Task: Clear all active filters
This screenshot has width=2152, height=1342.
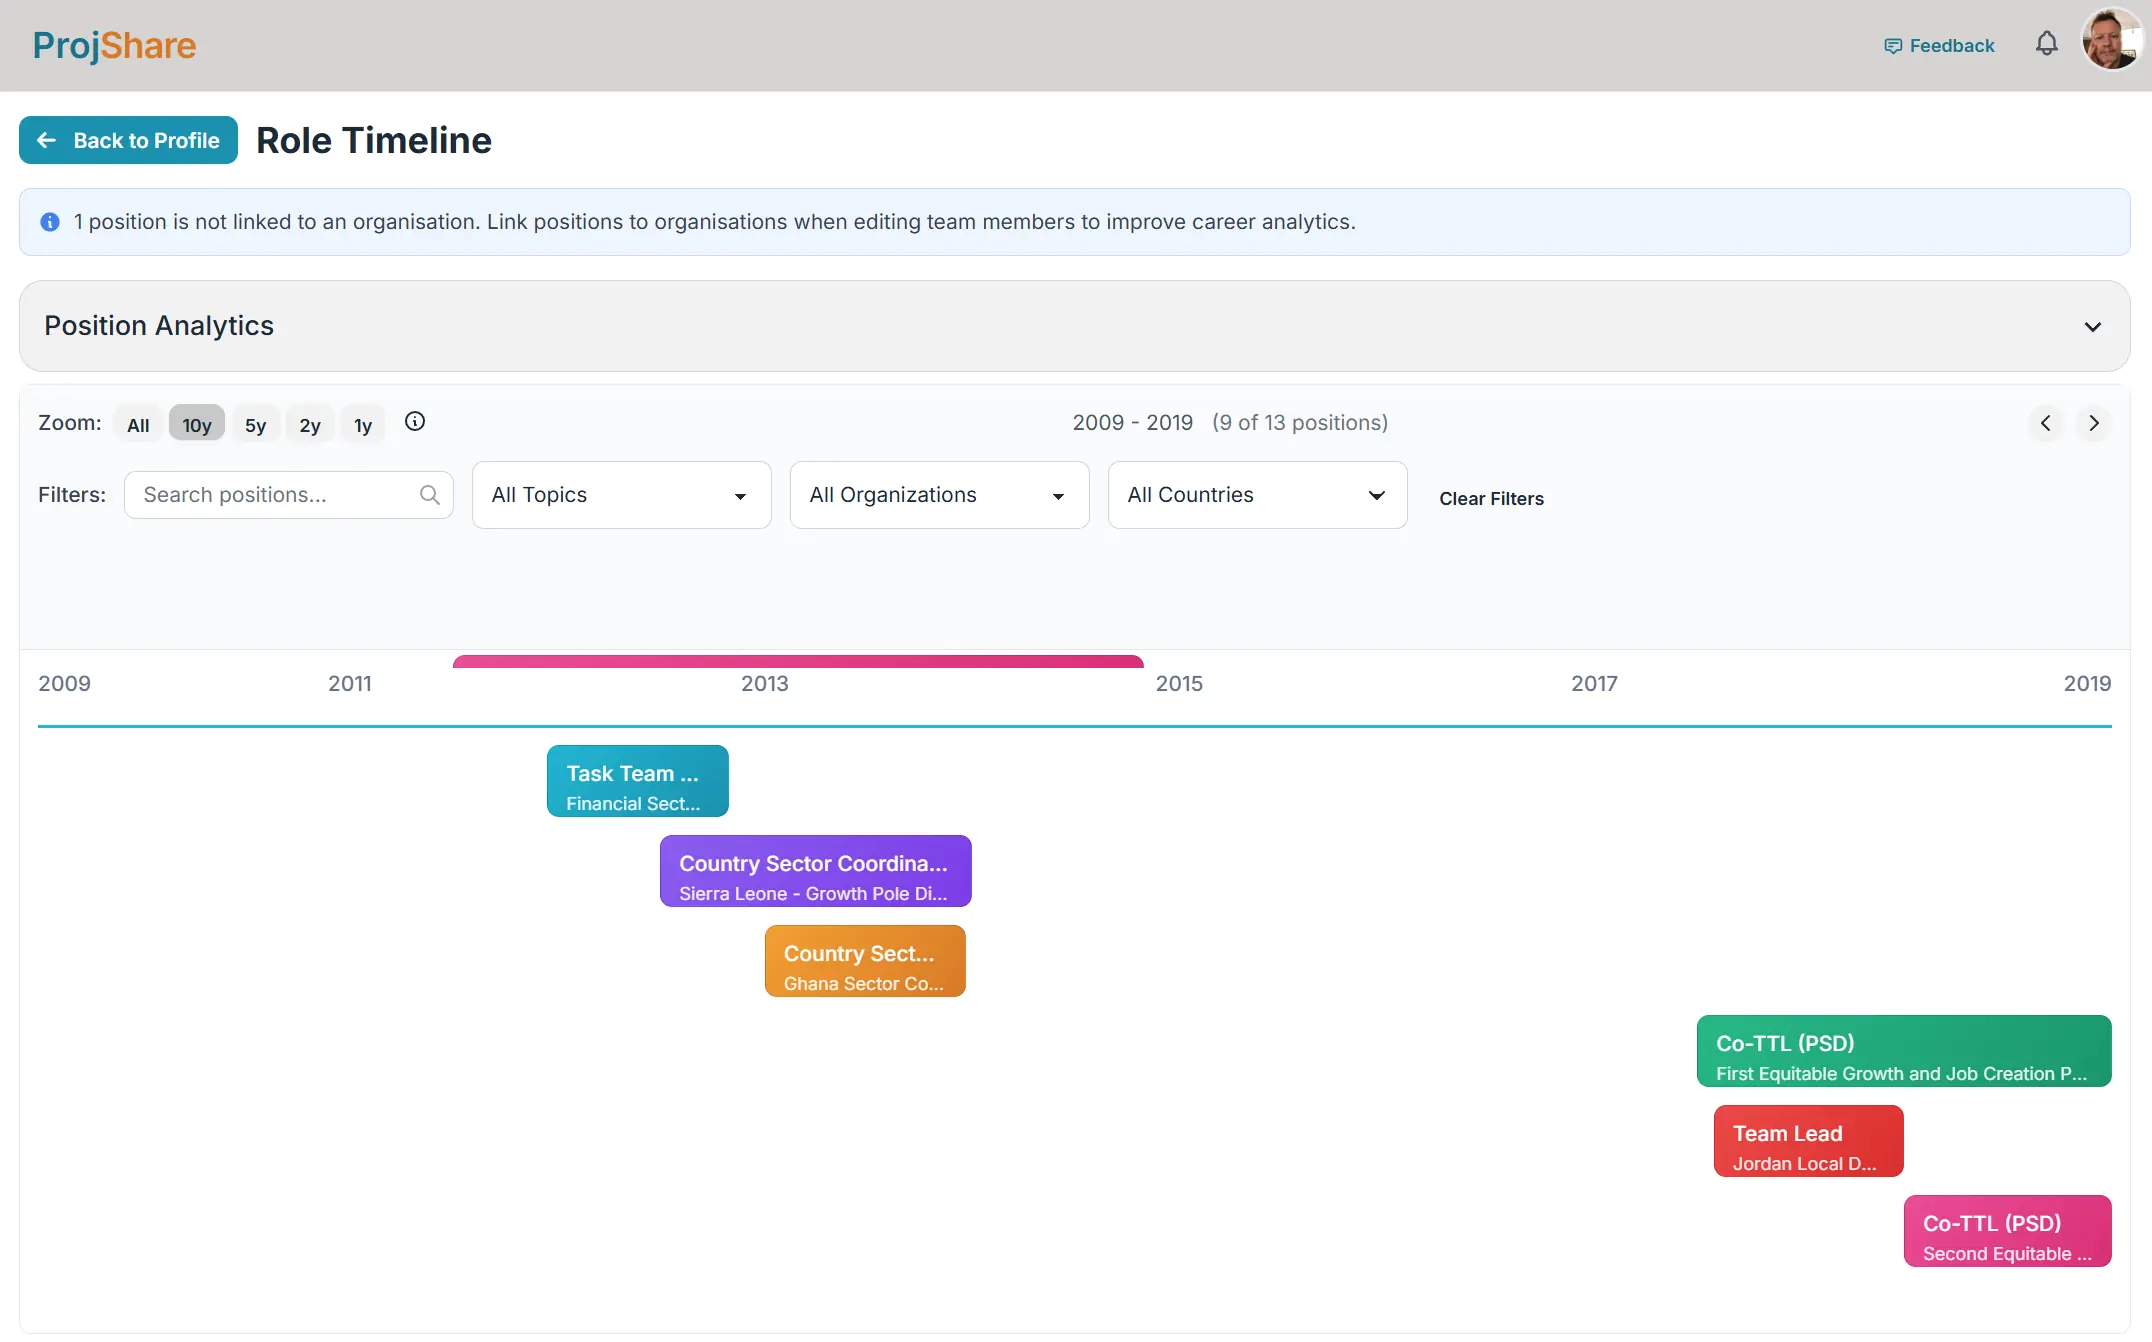Action: [x=1491, y=498]
